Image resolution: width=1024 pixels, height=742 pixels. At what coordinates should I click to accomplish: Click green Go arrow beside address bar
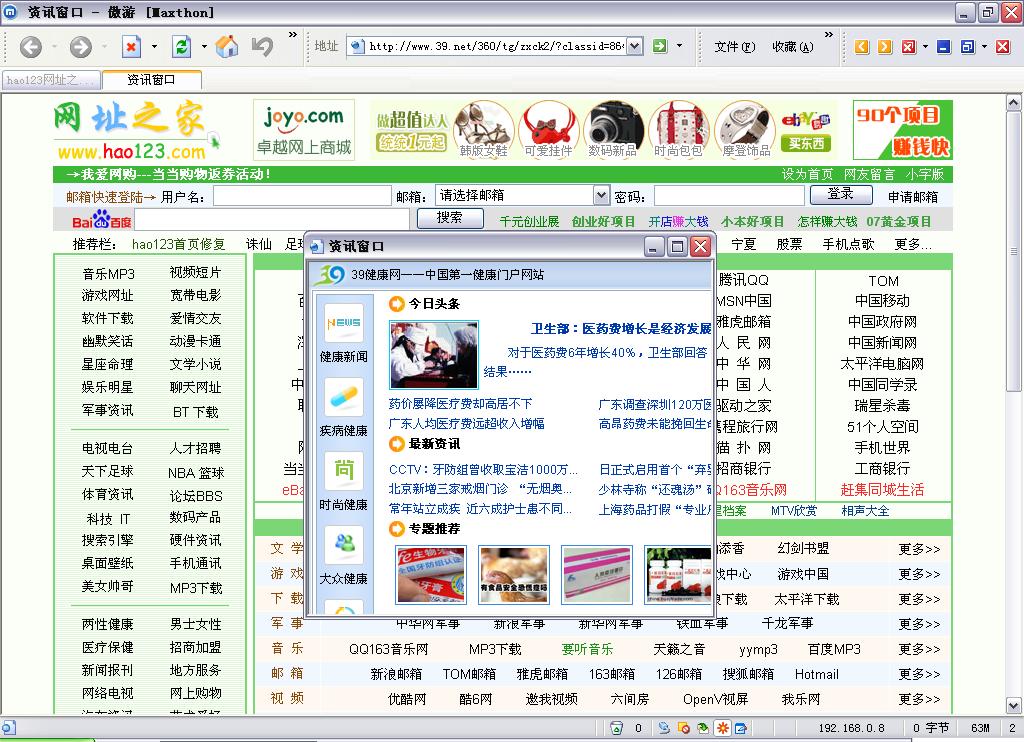(x=660, y=45)
